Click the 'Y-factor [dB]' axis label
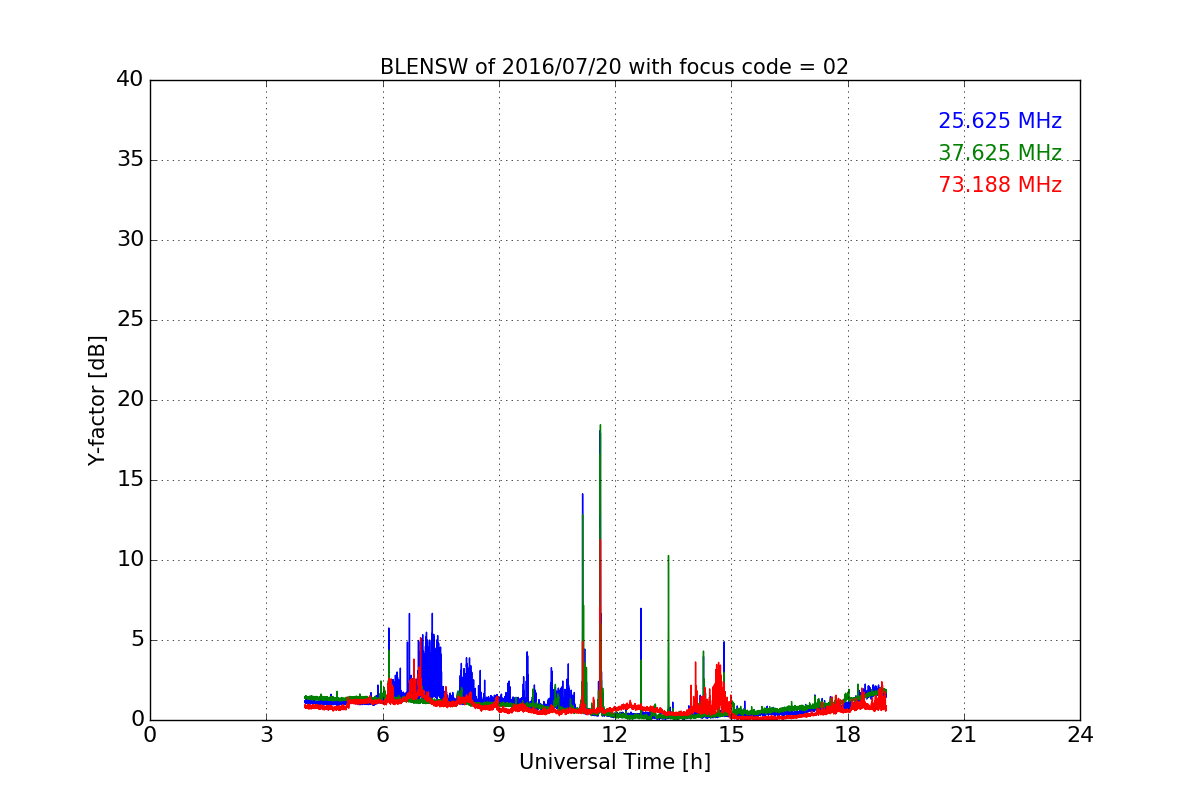1200x800 pixels. (x=97, y=400)
